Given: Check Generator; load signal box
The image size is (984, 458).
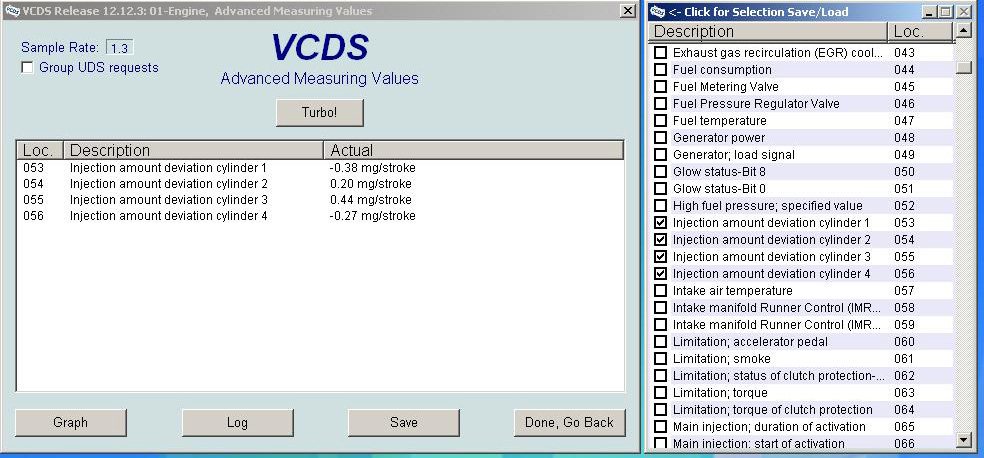Looking at the screenshot, I should [660, 154].
